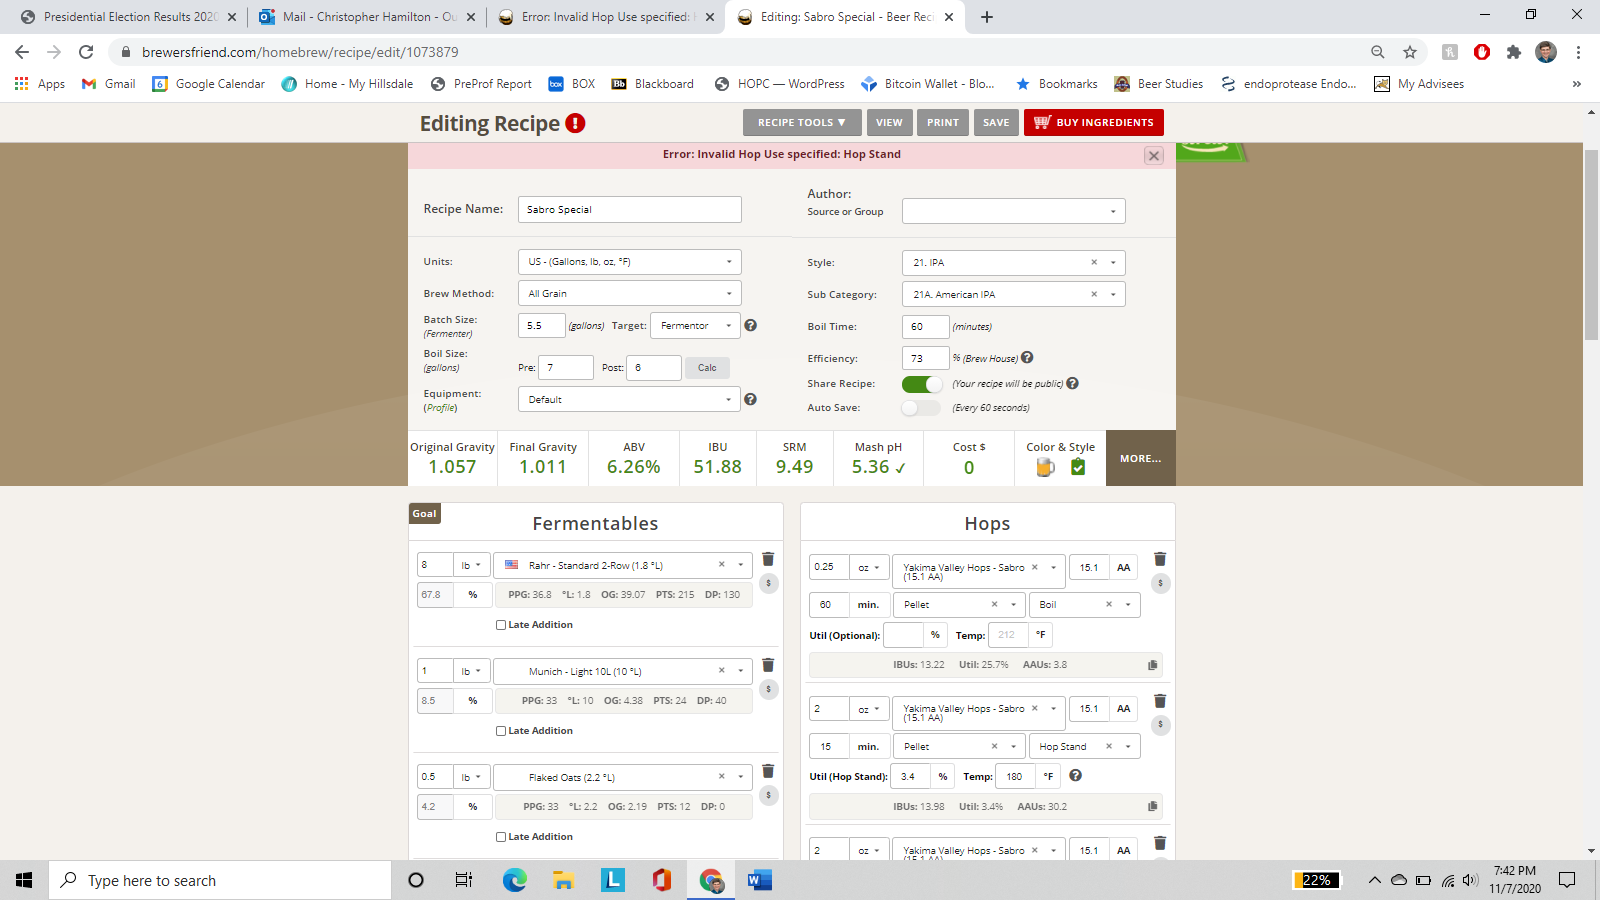Open the Author Source or Group dropdown
This screenshot has width=1600, height=900.
point(1014,211)
